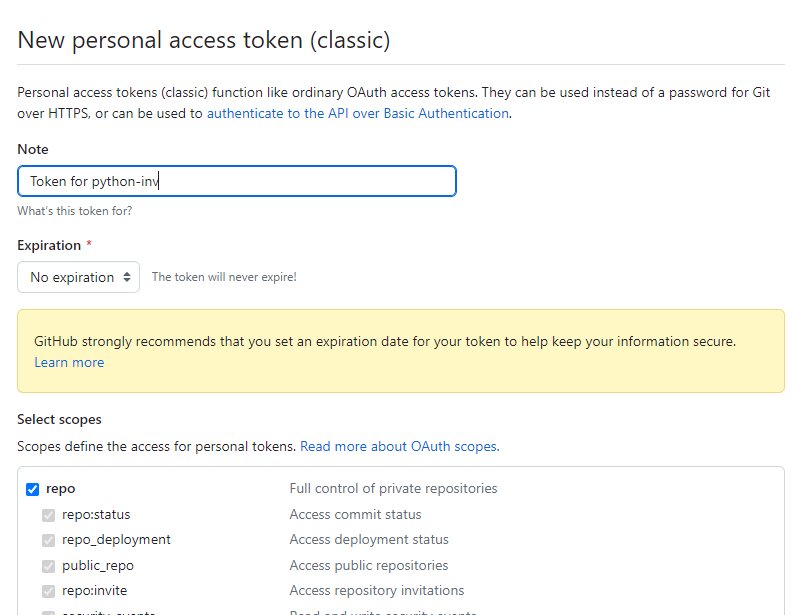798x615 pixels.
Task: Click the repo scope name label
Action: 61,489
